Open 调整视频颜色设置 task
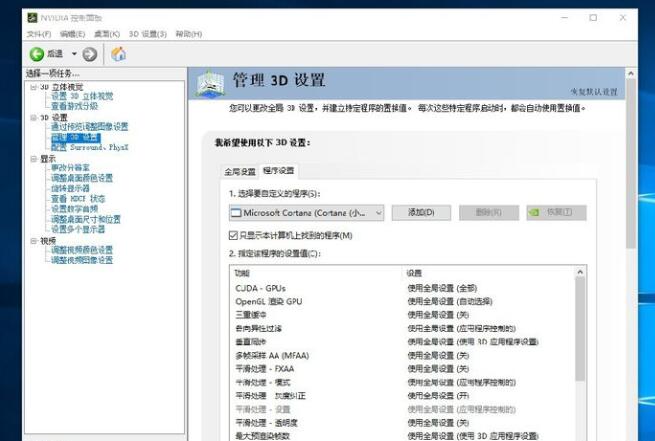Viewport: 655px width, 441px height. (82, 250)
